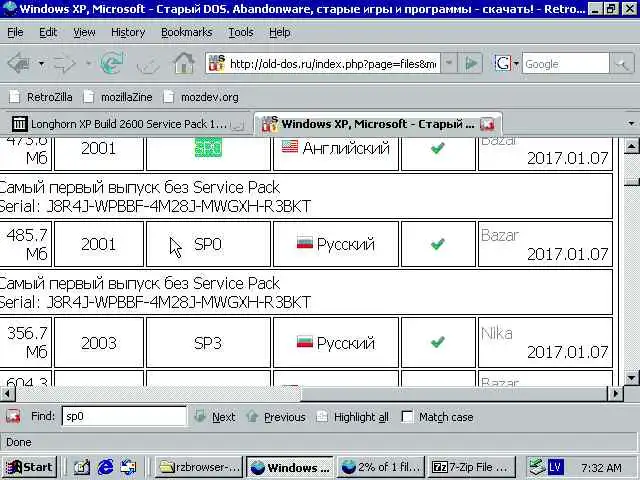640x480 pixels.
Task: Open the Windows Start menu
Action: (29, 467)
